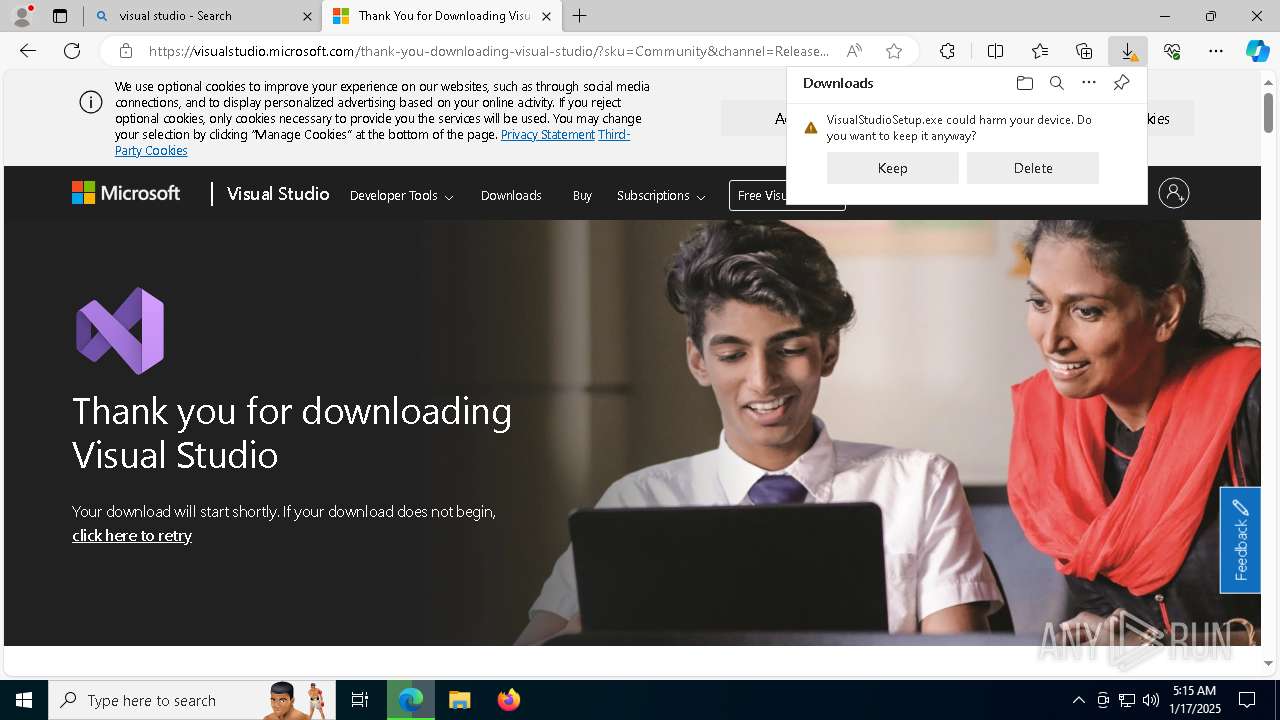Click the taskbar search box

pos(192,700)
